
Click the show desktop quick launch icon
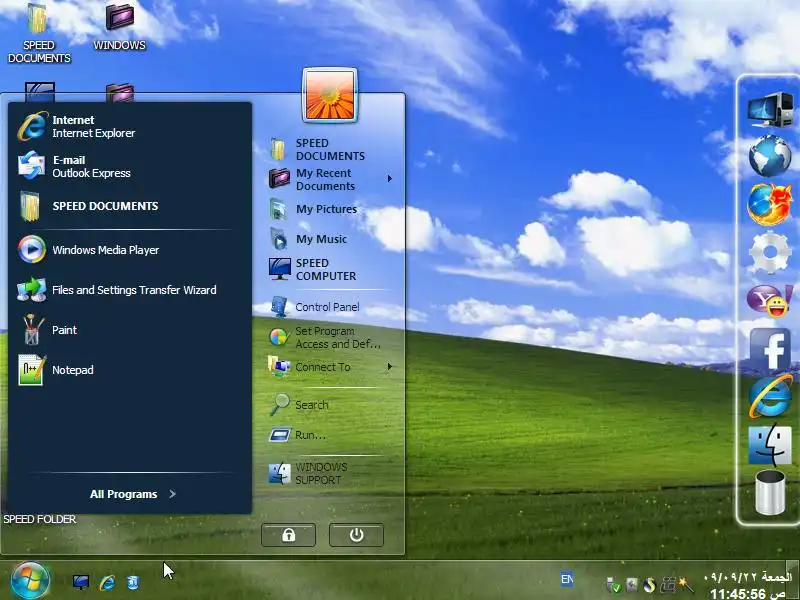(x=81, y=582)
